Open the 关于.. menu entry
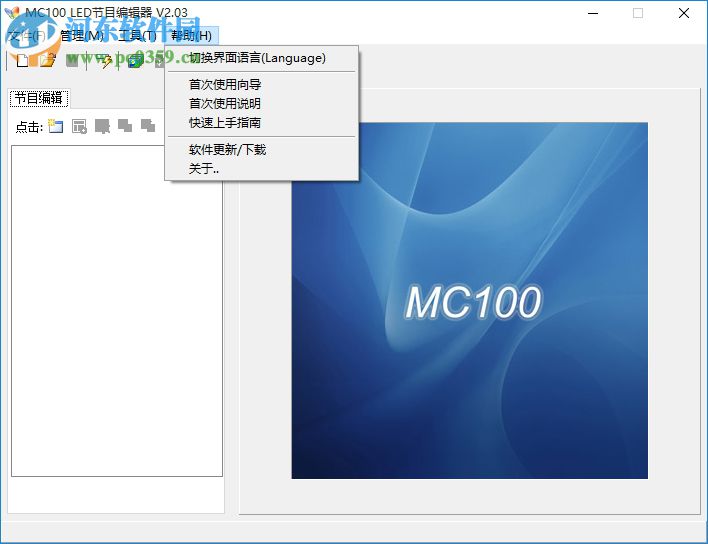The image size is (708, 544). click(x=204, y=168)
